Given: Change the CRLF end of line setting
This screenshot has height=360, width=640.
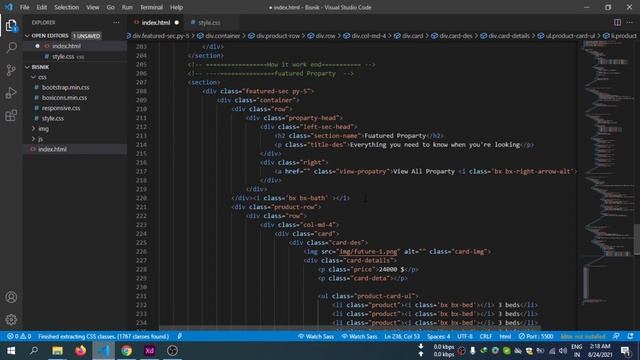Looking at the screenshot, I should [x=486, y=336].
